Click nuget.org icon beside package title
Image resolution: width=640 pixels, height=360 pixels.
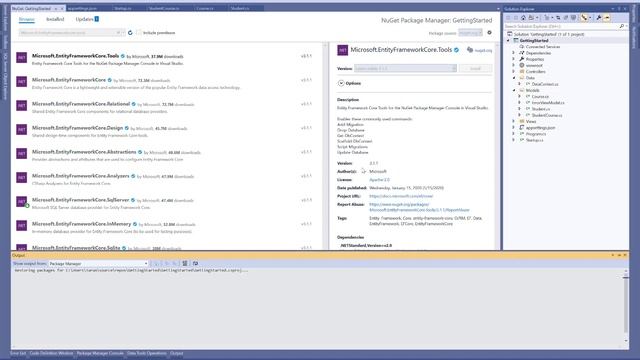pyautogui.click(x=470, y=50)
